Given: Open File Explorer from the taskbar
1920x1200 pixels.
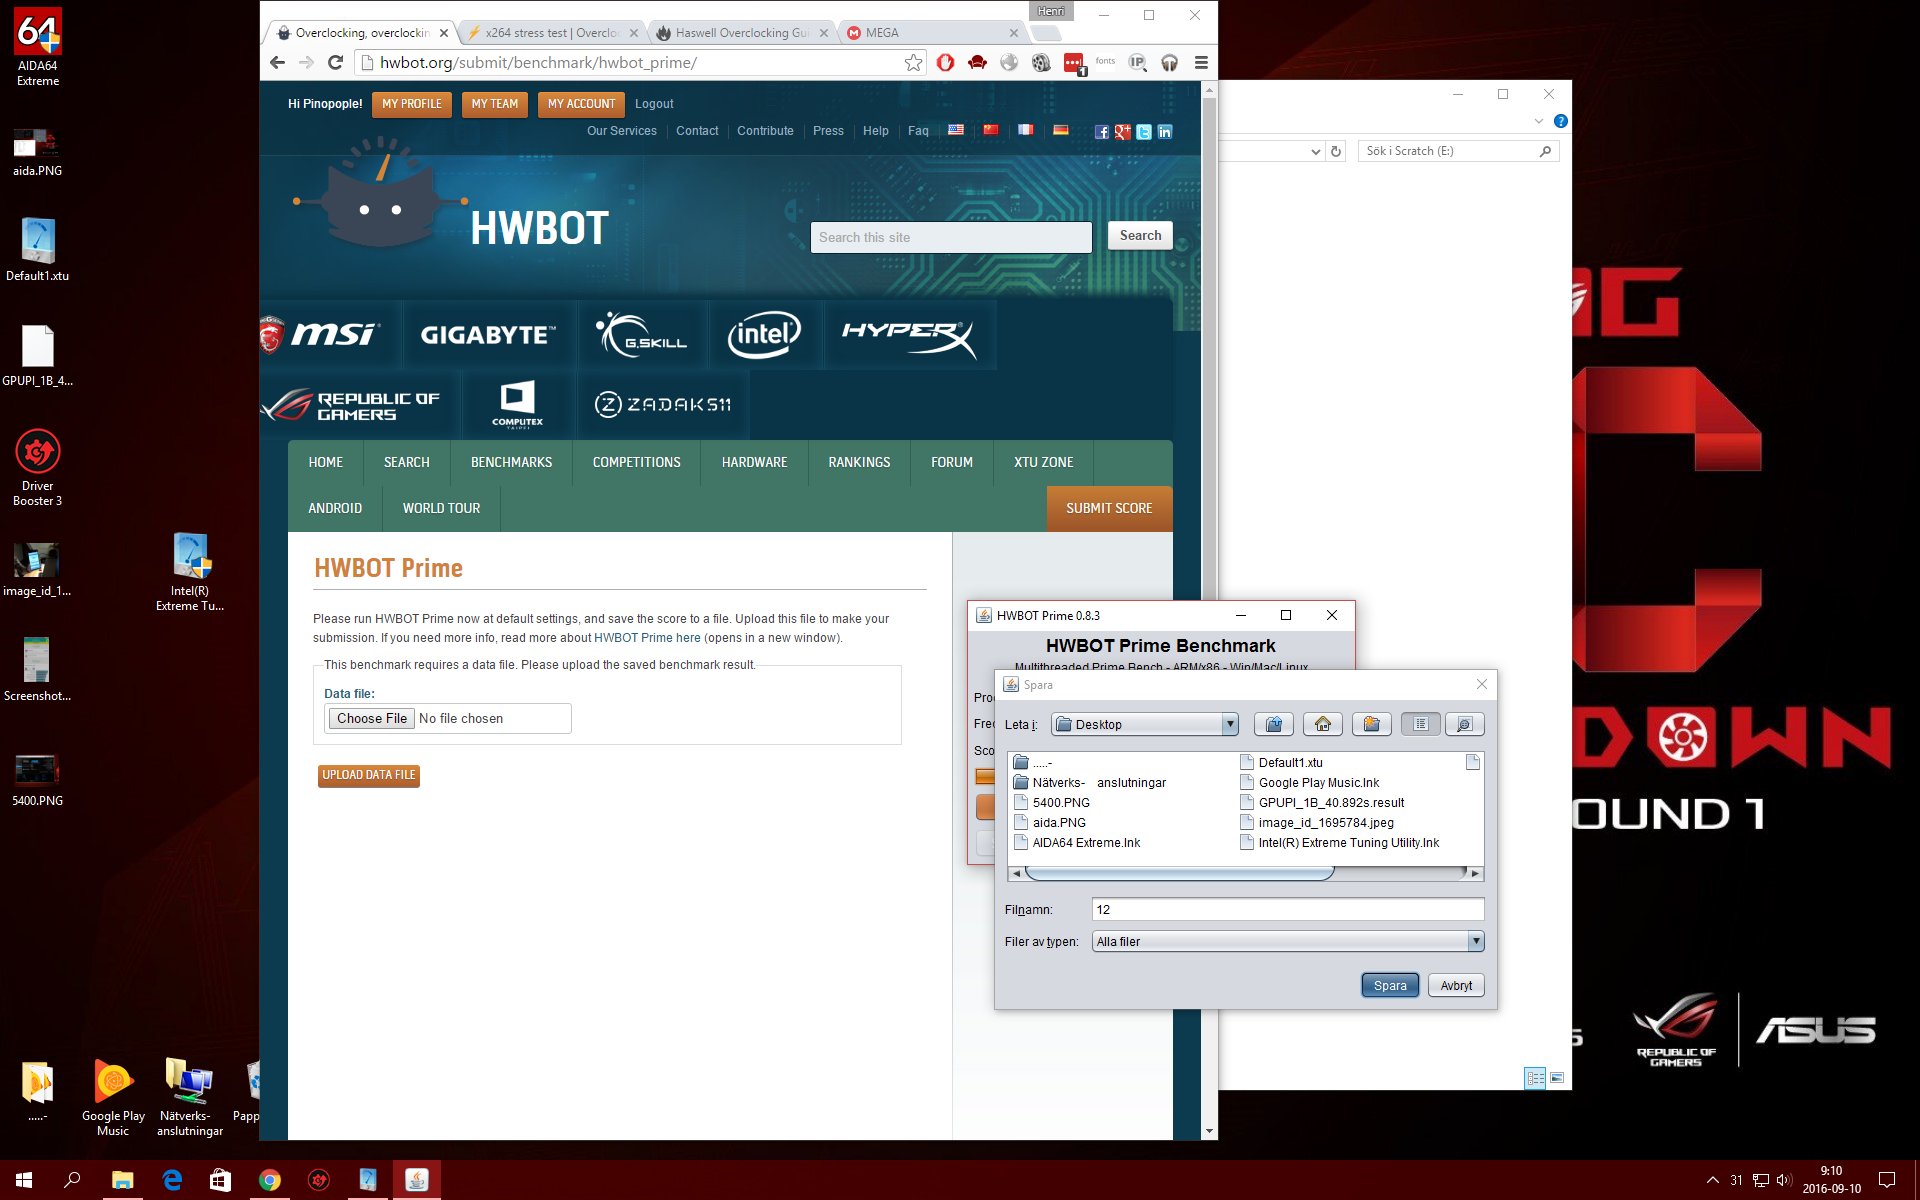Looking at the screenshot, I should pyautogui.click(x=122, y=1180).
